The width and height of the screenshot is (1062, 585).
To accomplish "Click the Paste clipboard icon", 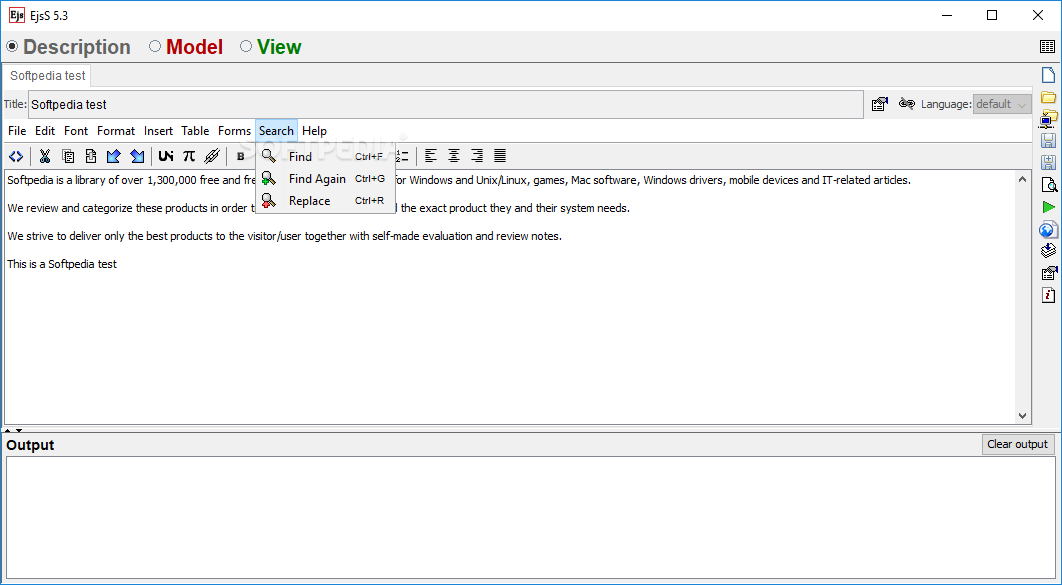I will pos(91,156).
